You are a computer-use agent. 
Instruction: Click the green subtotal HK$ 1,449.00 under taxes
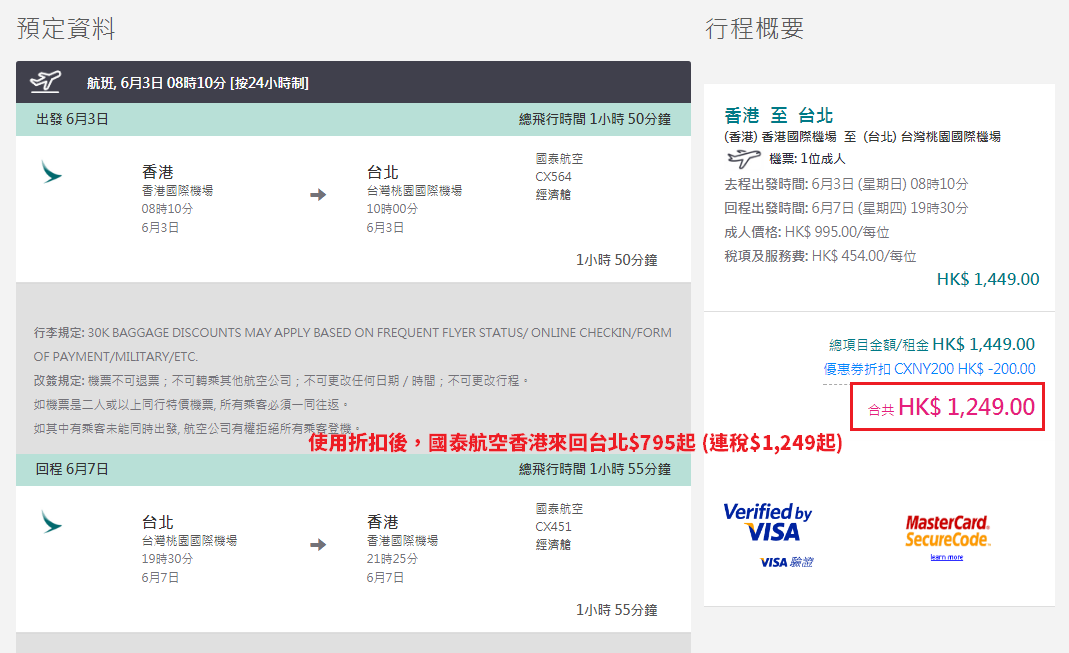pos(988,279)
